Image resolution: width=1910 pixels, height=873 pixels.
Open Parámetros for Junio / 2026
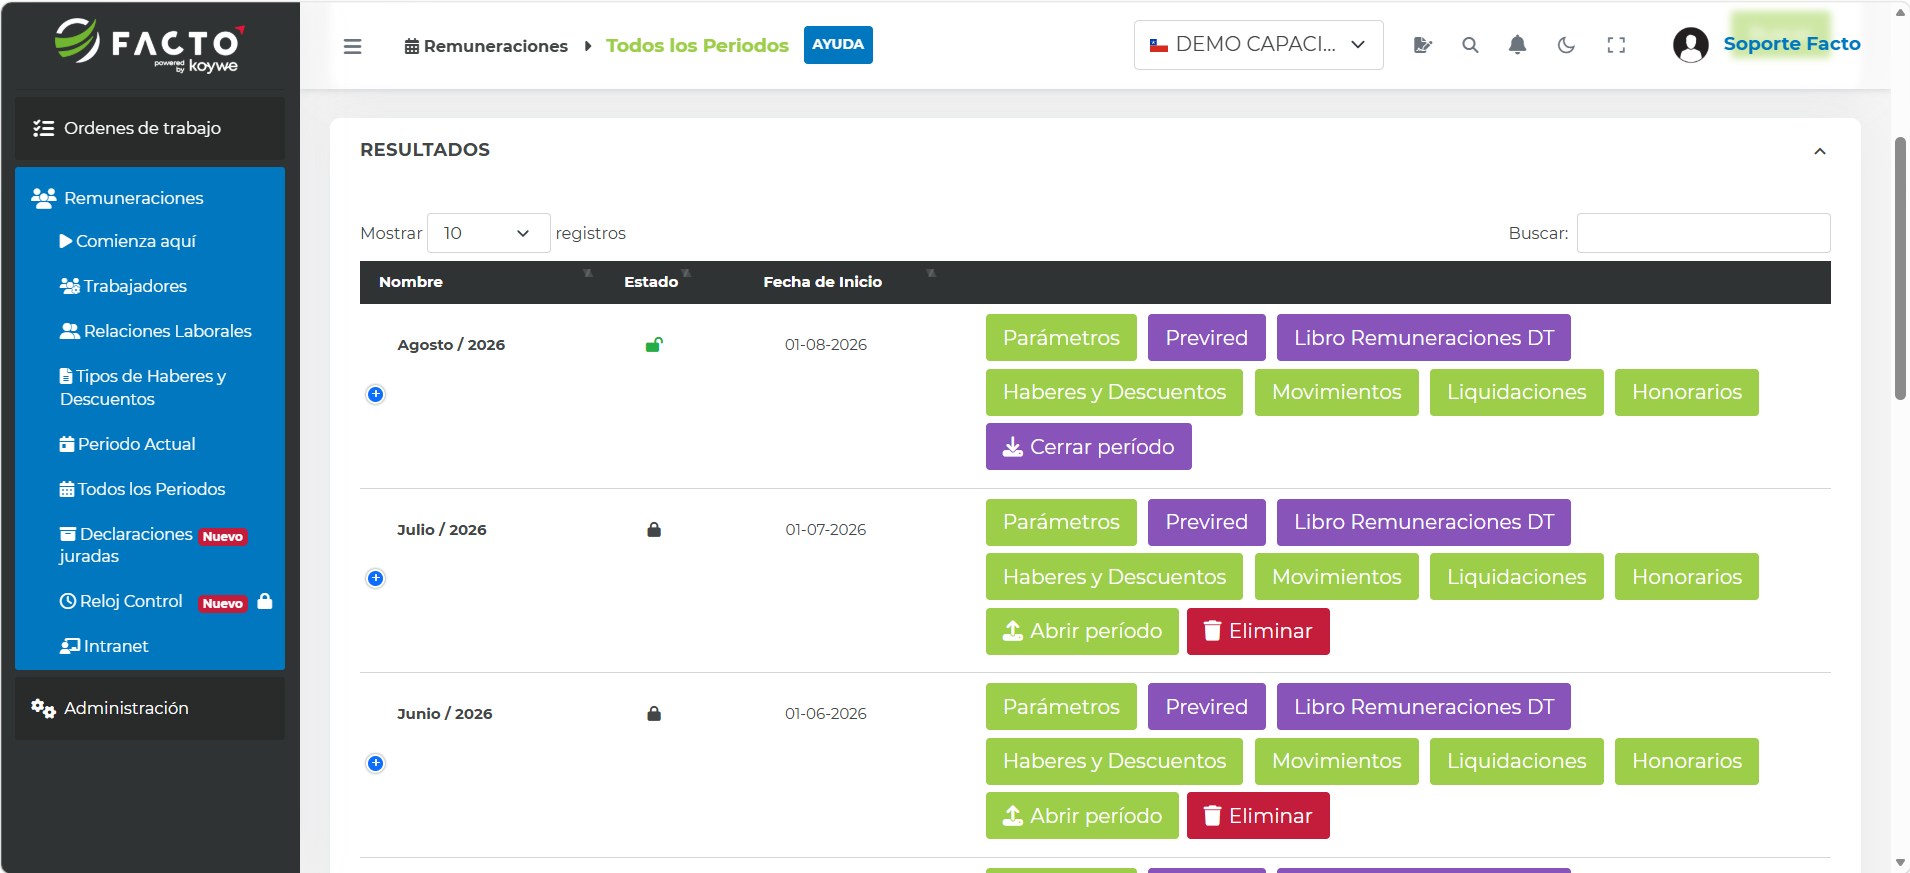click(x=1061, y=707)
